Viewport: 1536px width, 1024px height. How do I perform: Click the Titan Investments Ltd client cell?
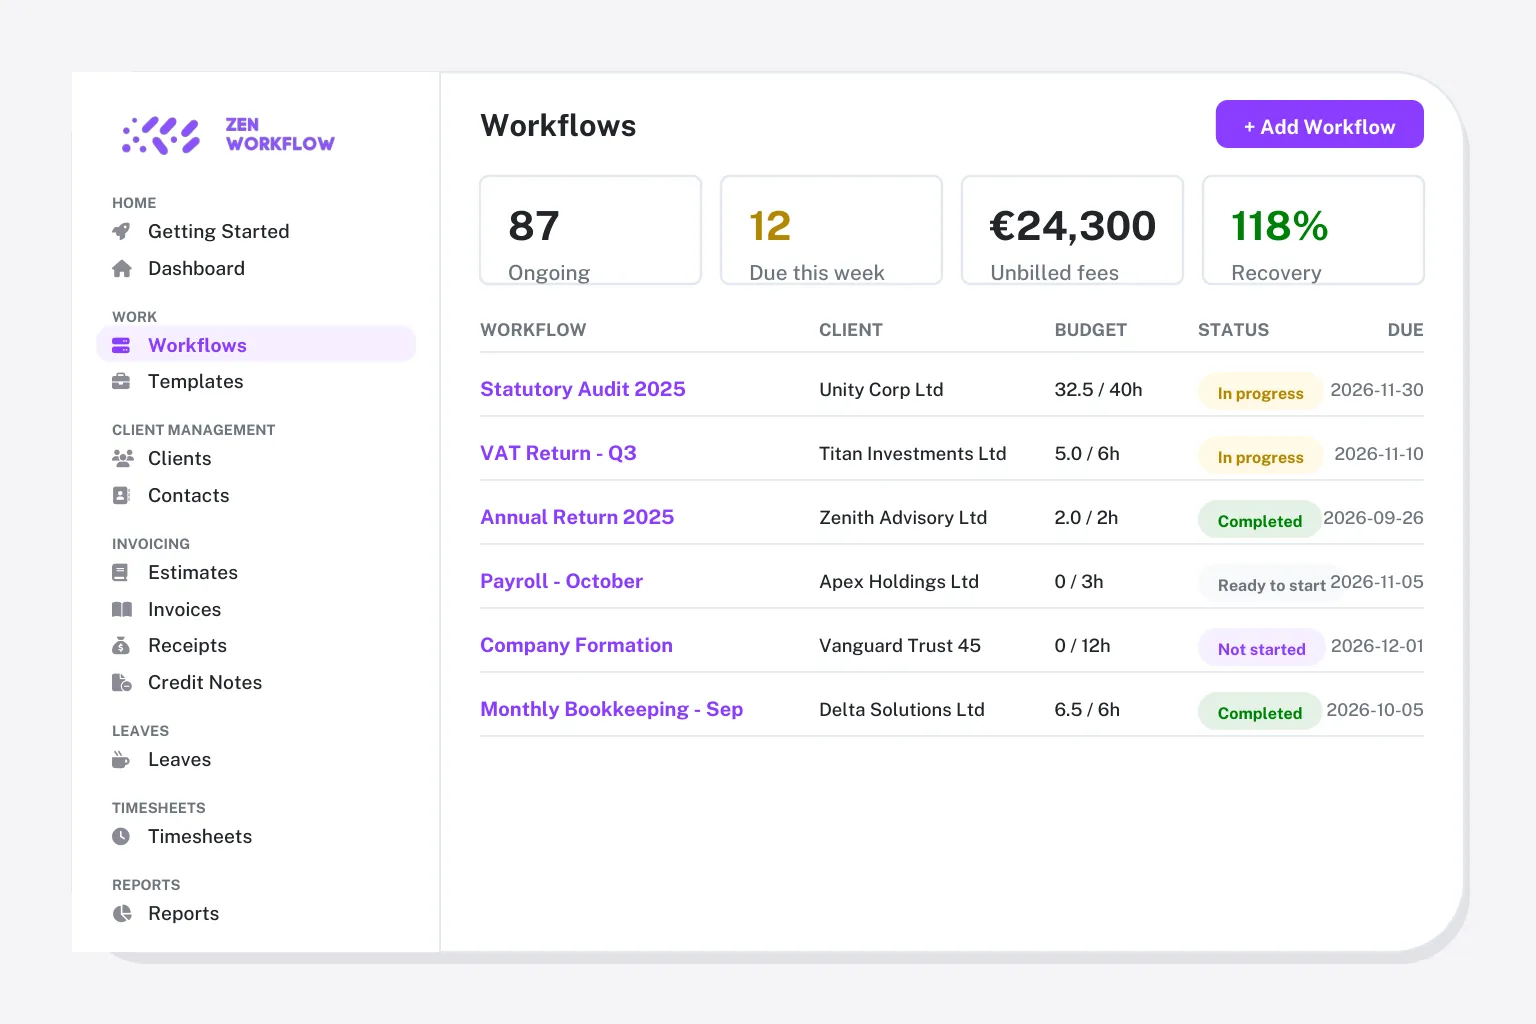coord(913,454)
